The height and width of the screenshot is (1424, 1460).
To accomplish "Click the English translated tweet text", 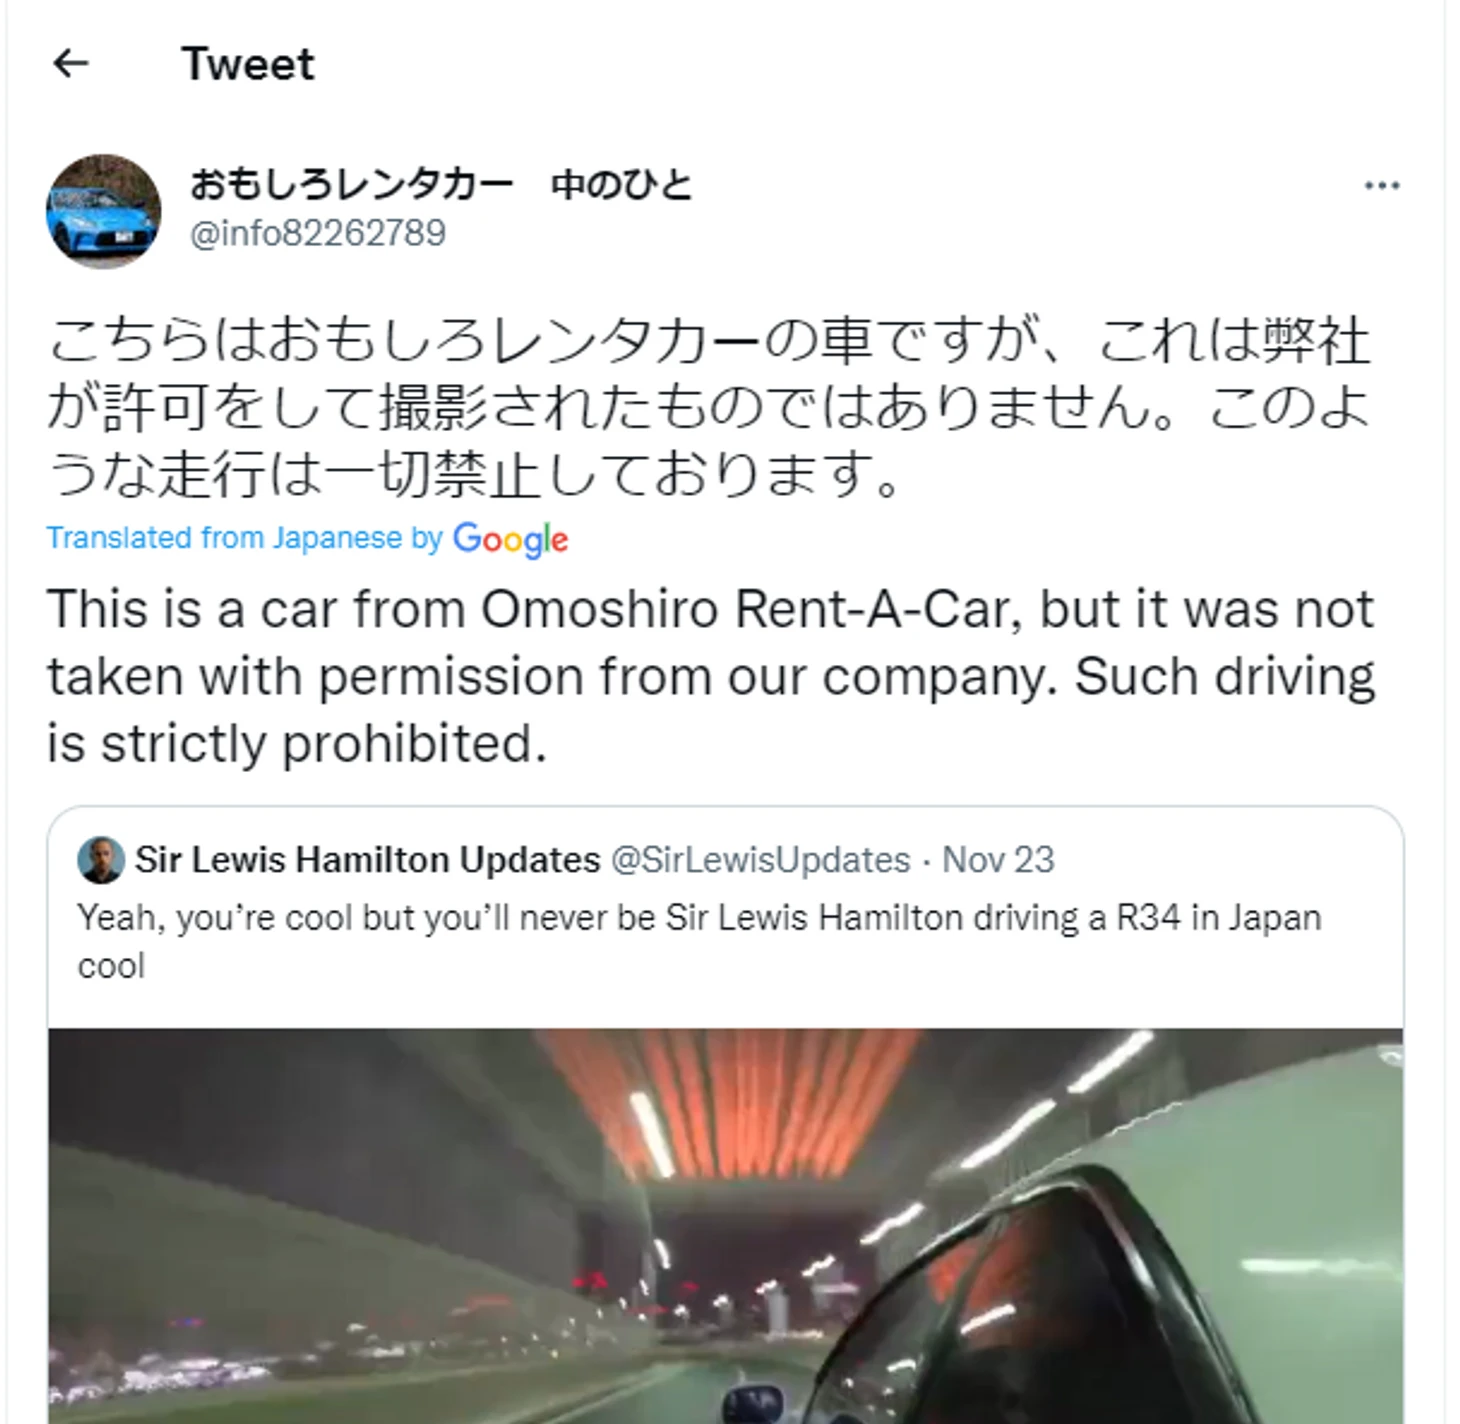I will [x=710, y=676].
